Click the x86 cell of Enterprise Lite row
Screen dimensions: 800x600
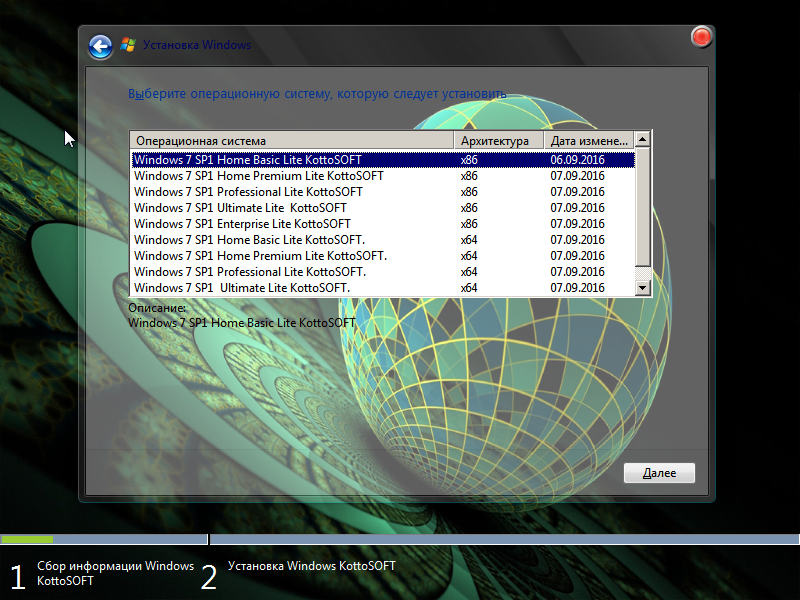point(469,224)
